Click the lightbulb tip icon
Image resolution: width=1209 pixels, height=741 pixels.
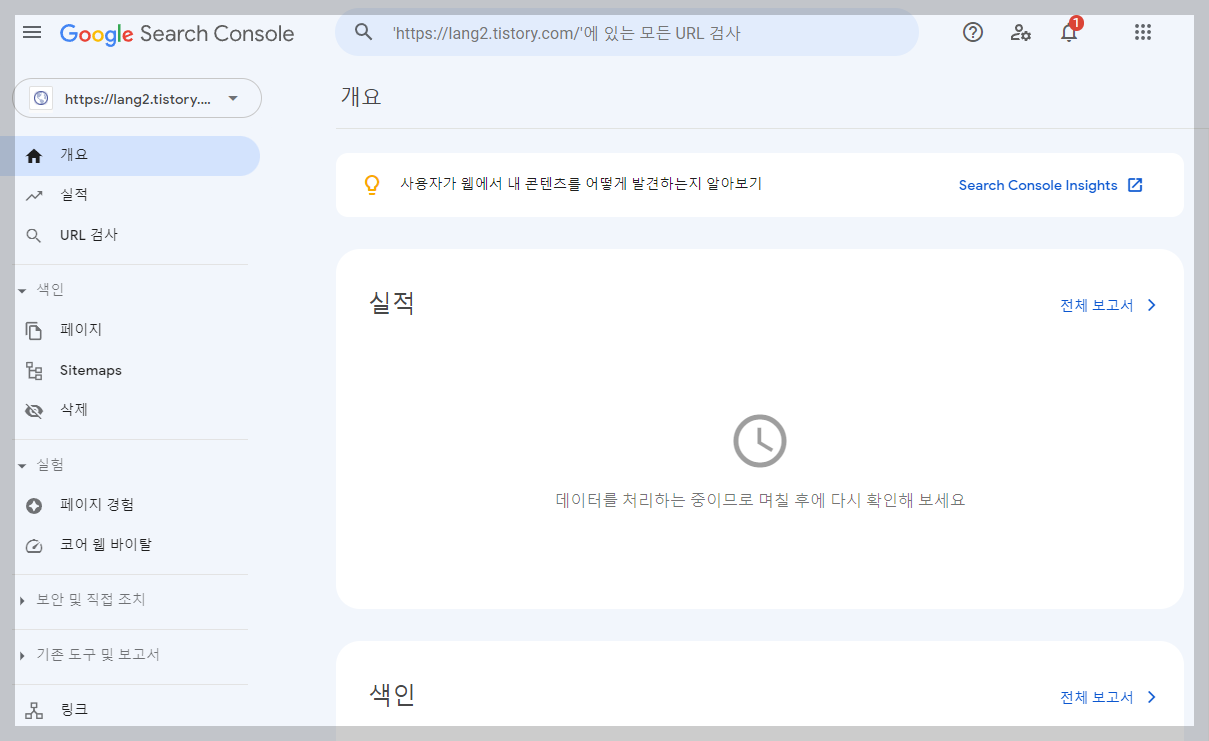click(372, 185)
